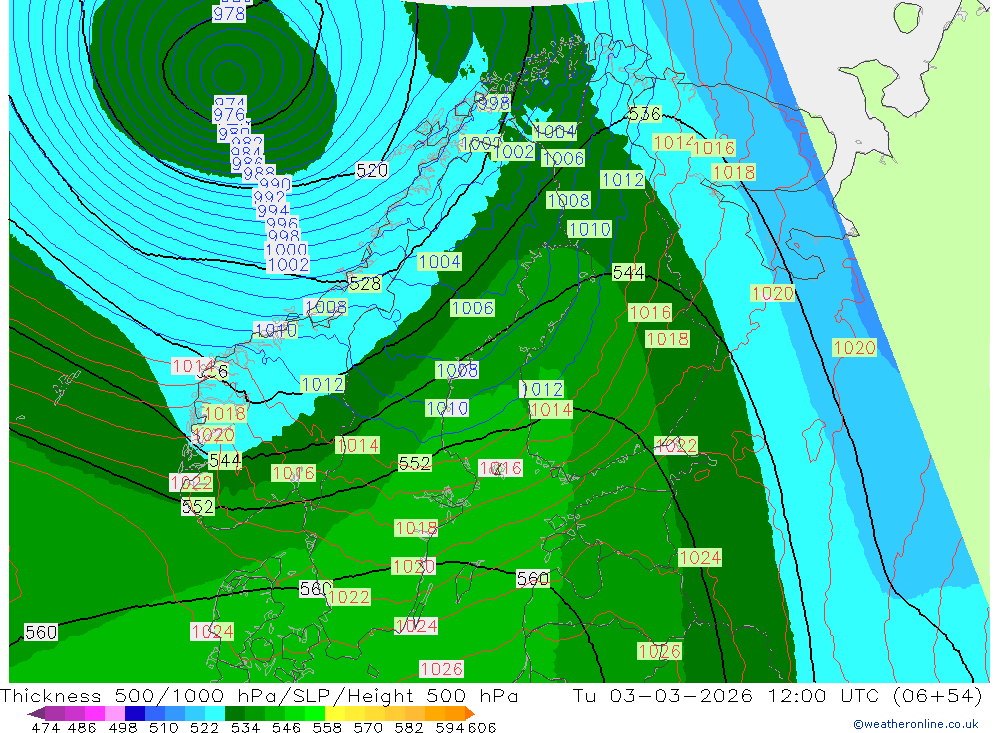
Task: Click the cyan legend color swatch
Action: click(x=215, y=713)
